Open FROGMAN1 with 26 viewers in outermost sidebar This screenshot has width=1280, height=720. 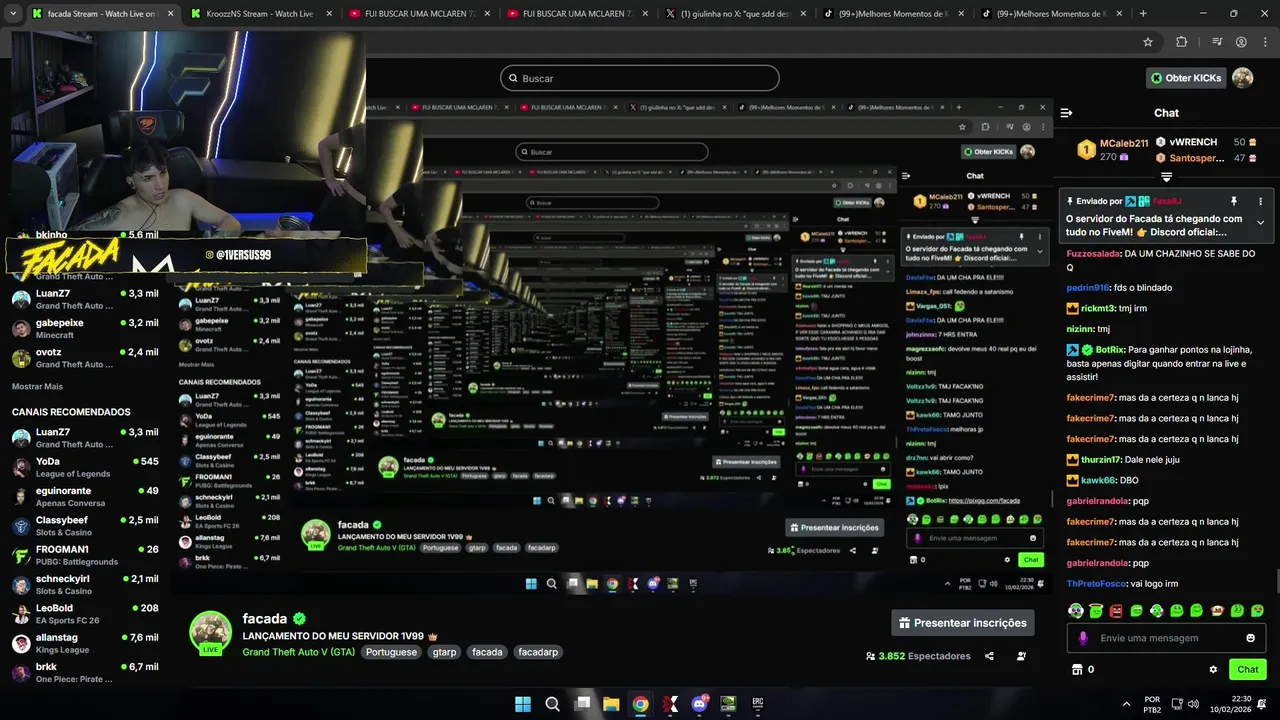tap(85, 555)
